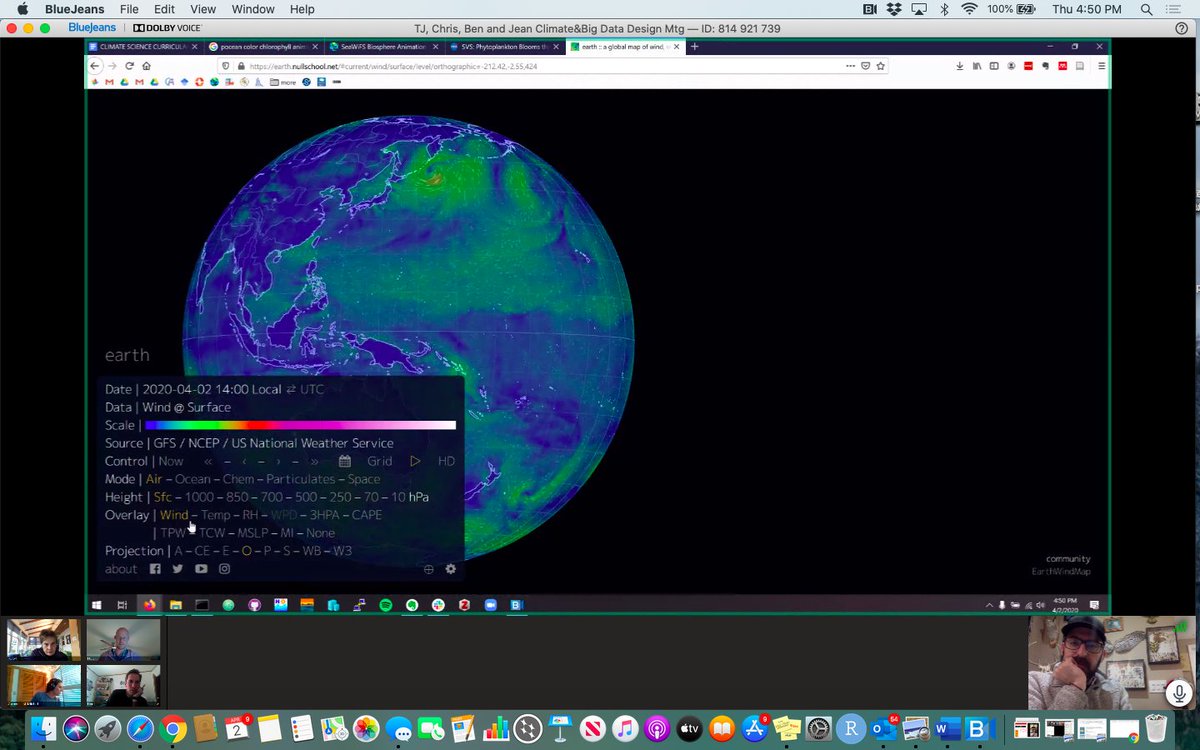Click the top-left participant video thumbnail
Image resolution: width=1200 pixels, height=750 pixels.
click(43, 640)
